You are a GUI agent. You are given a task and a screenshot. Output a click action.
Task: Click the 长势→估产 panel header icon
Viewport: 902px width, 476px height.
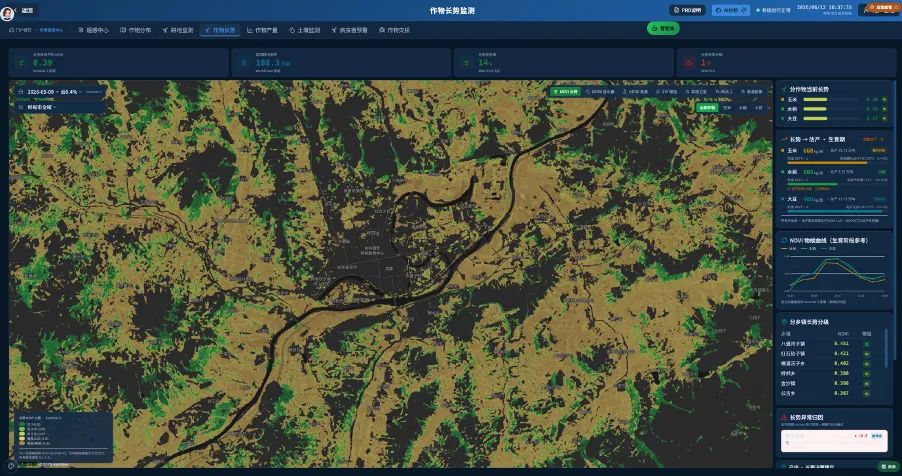(x=783, y=139)
